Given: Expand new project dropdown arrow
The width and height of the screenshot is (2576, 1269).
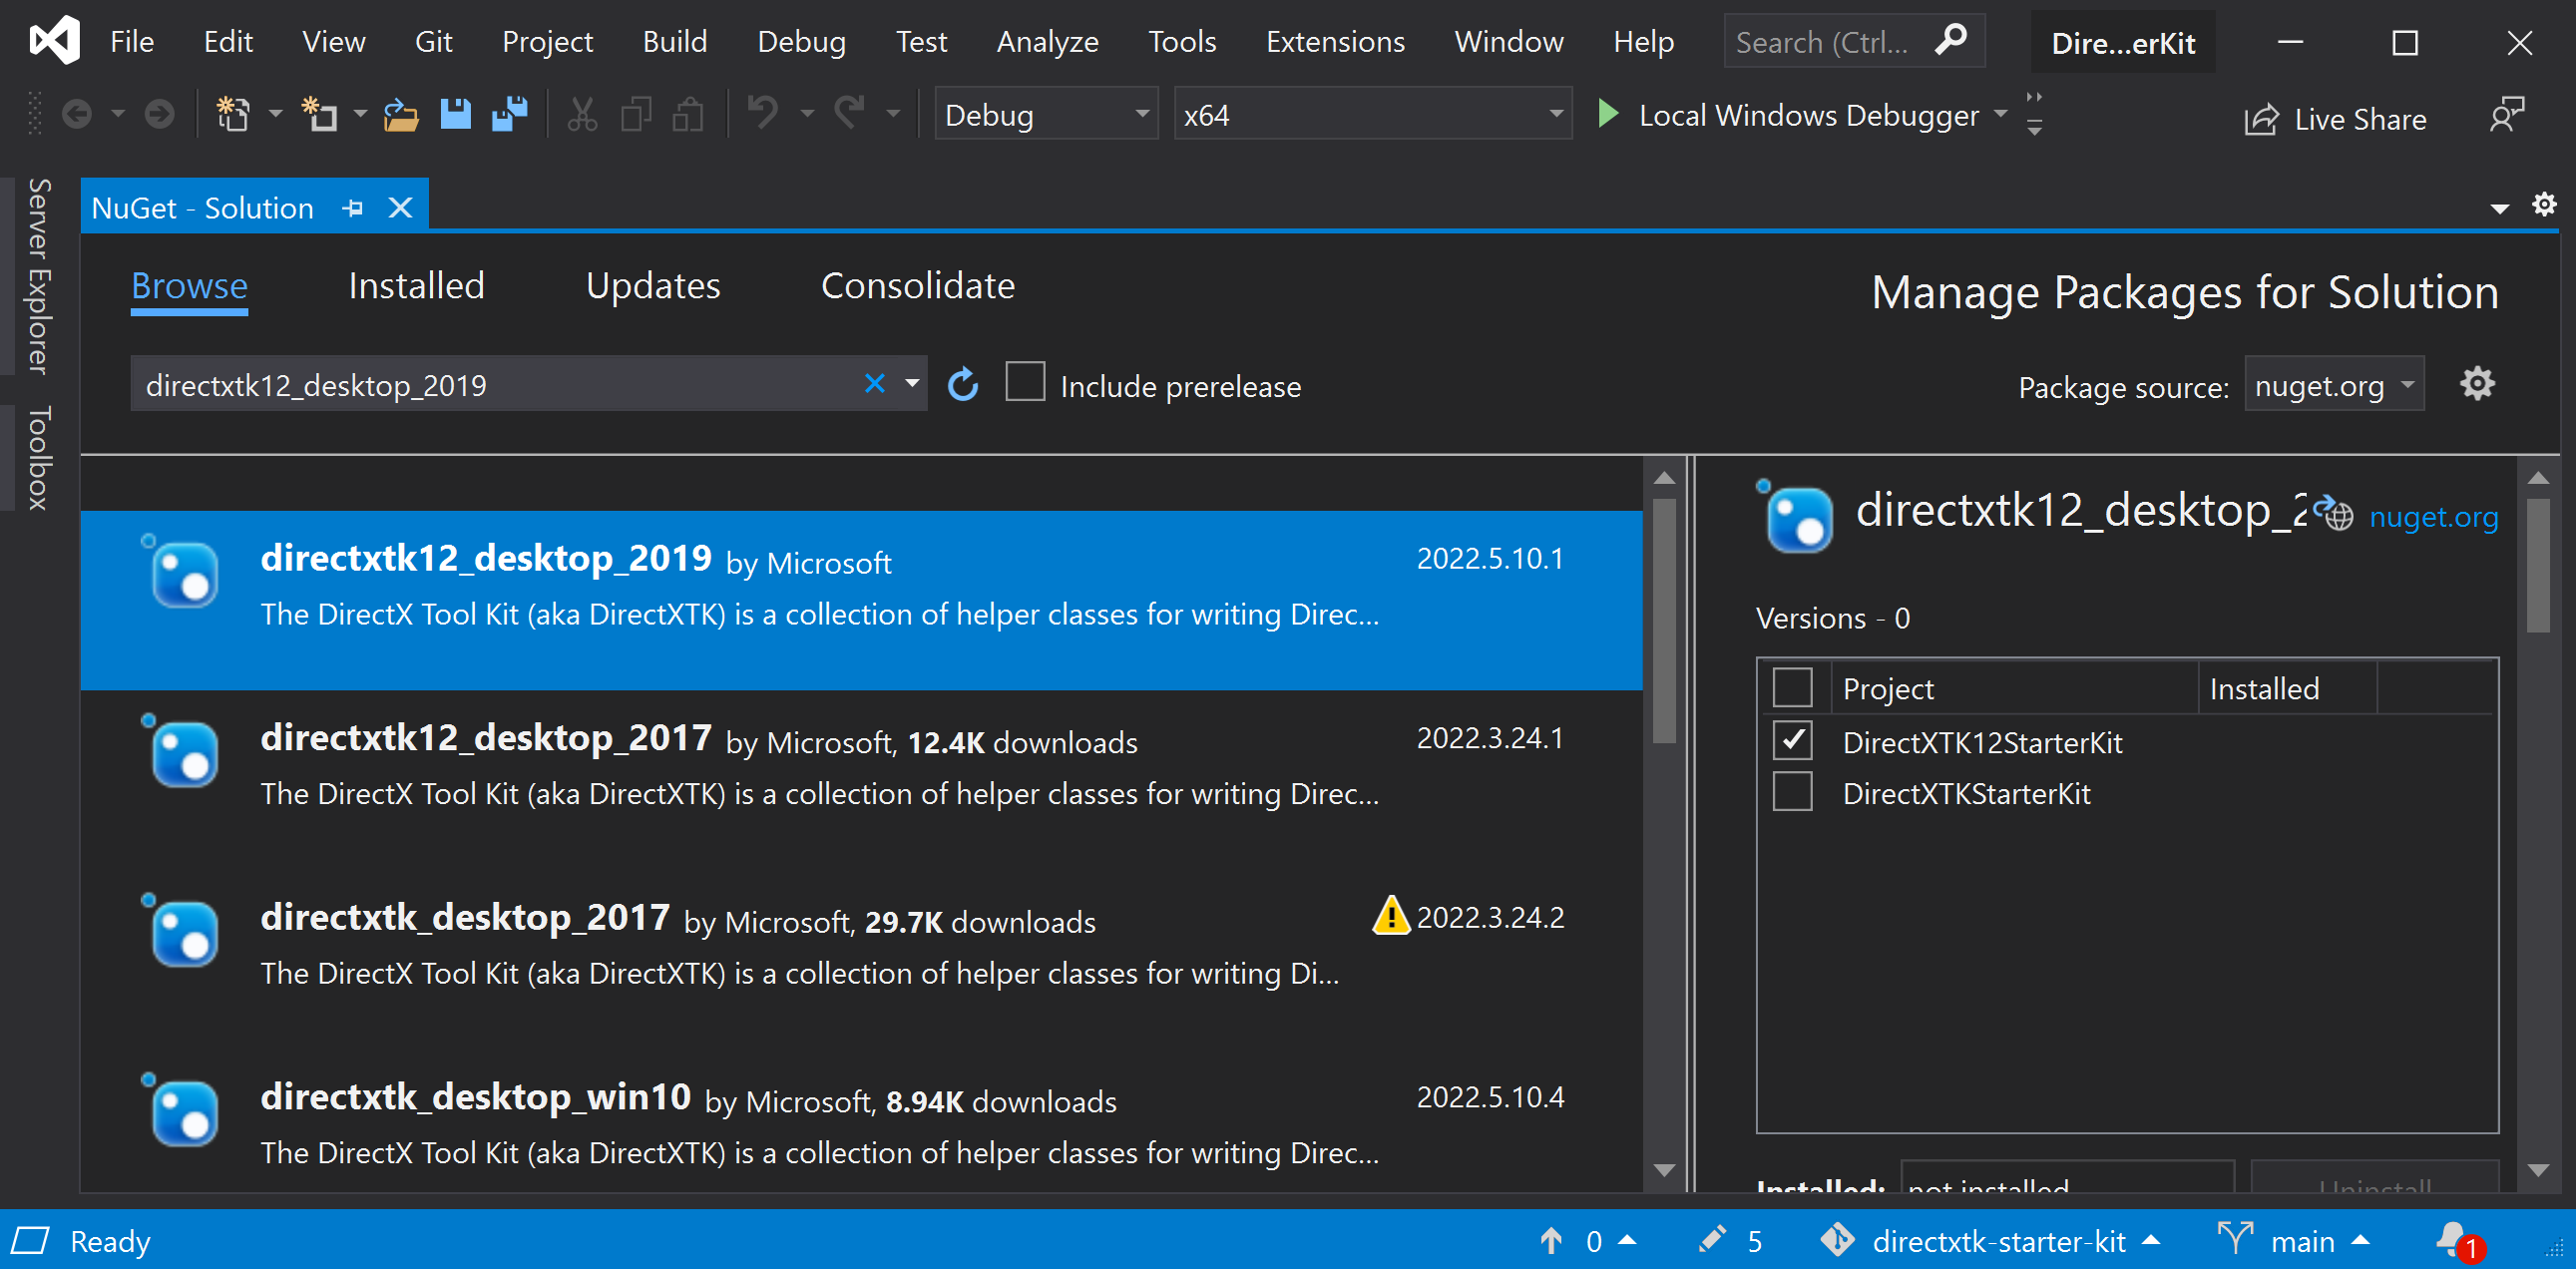Looking at the screenshot, I should point(274,115).
